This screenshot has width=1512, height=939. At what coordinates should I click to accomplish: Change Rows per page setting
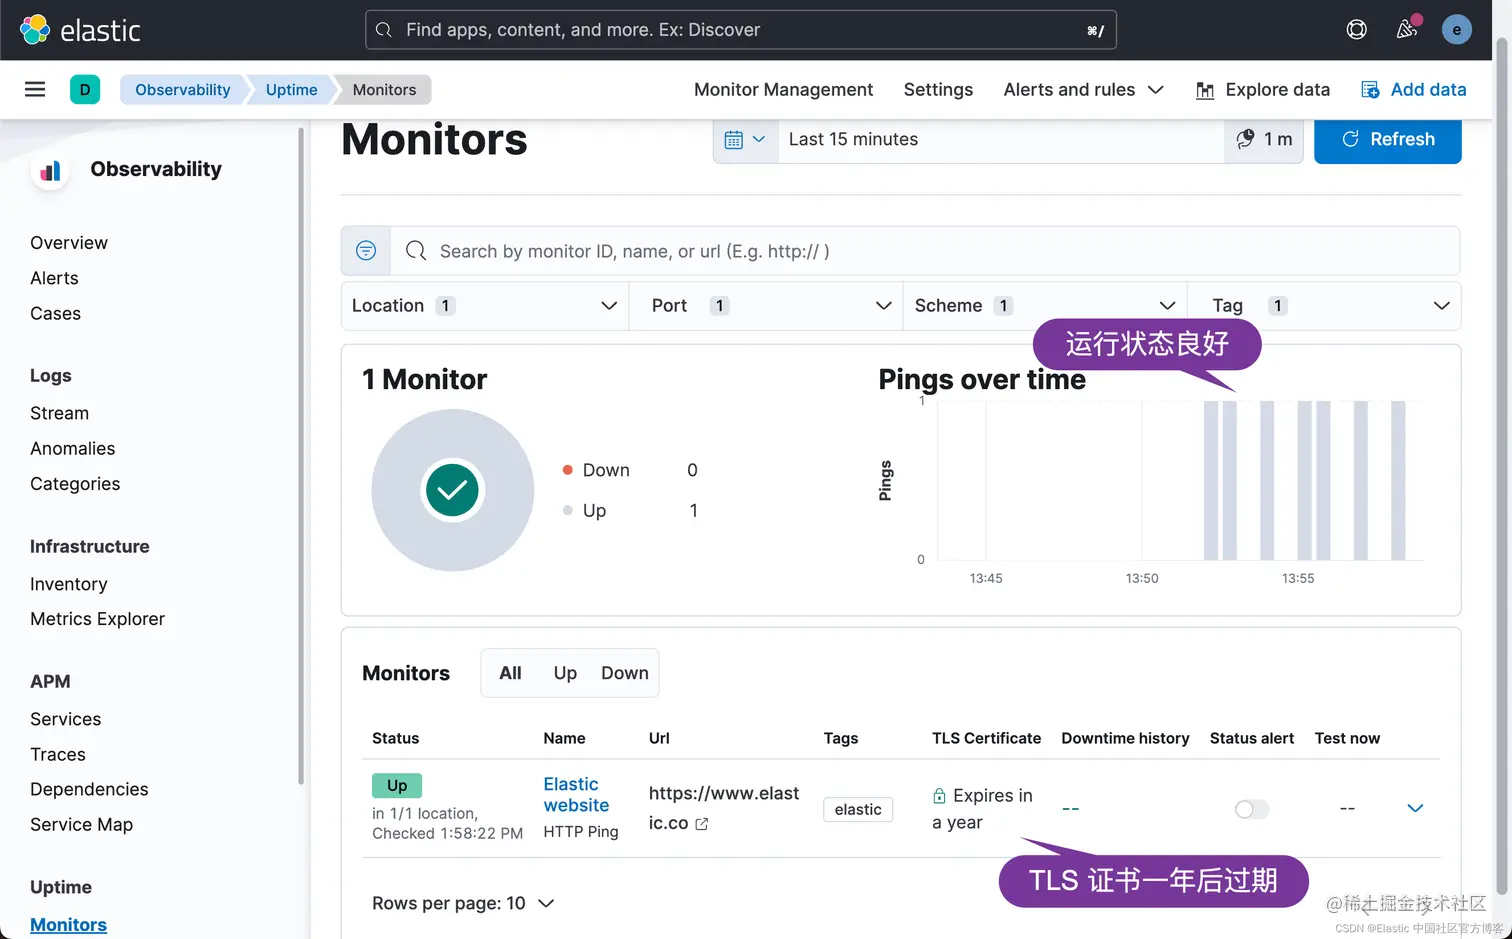pos(463,903)
